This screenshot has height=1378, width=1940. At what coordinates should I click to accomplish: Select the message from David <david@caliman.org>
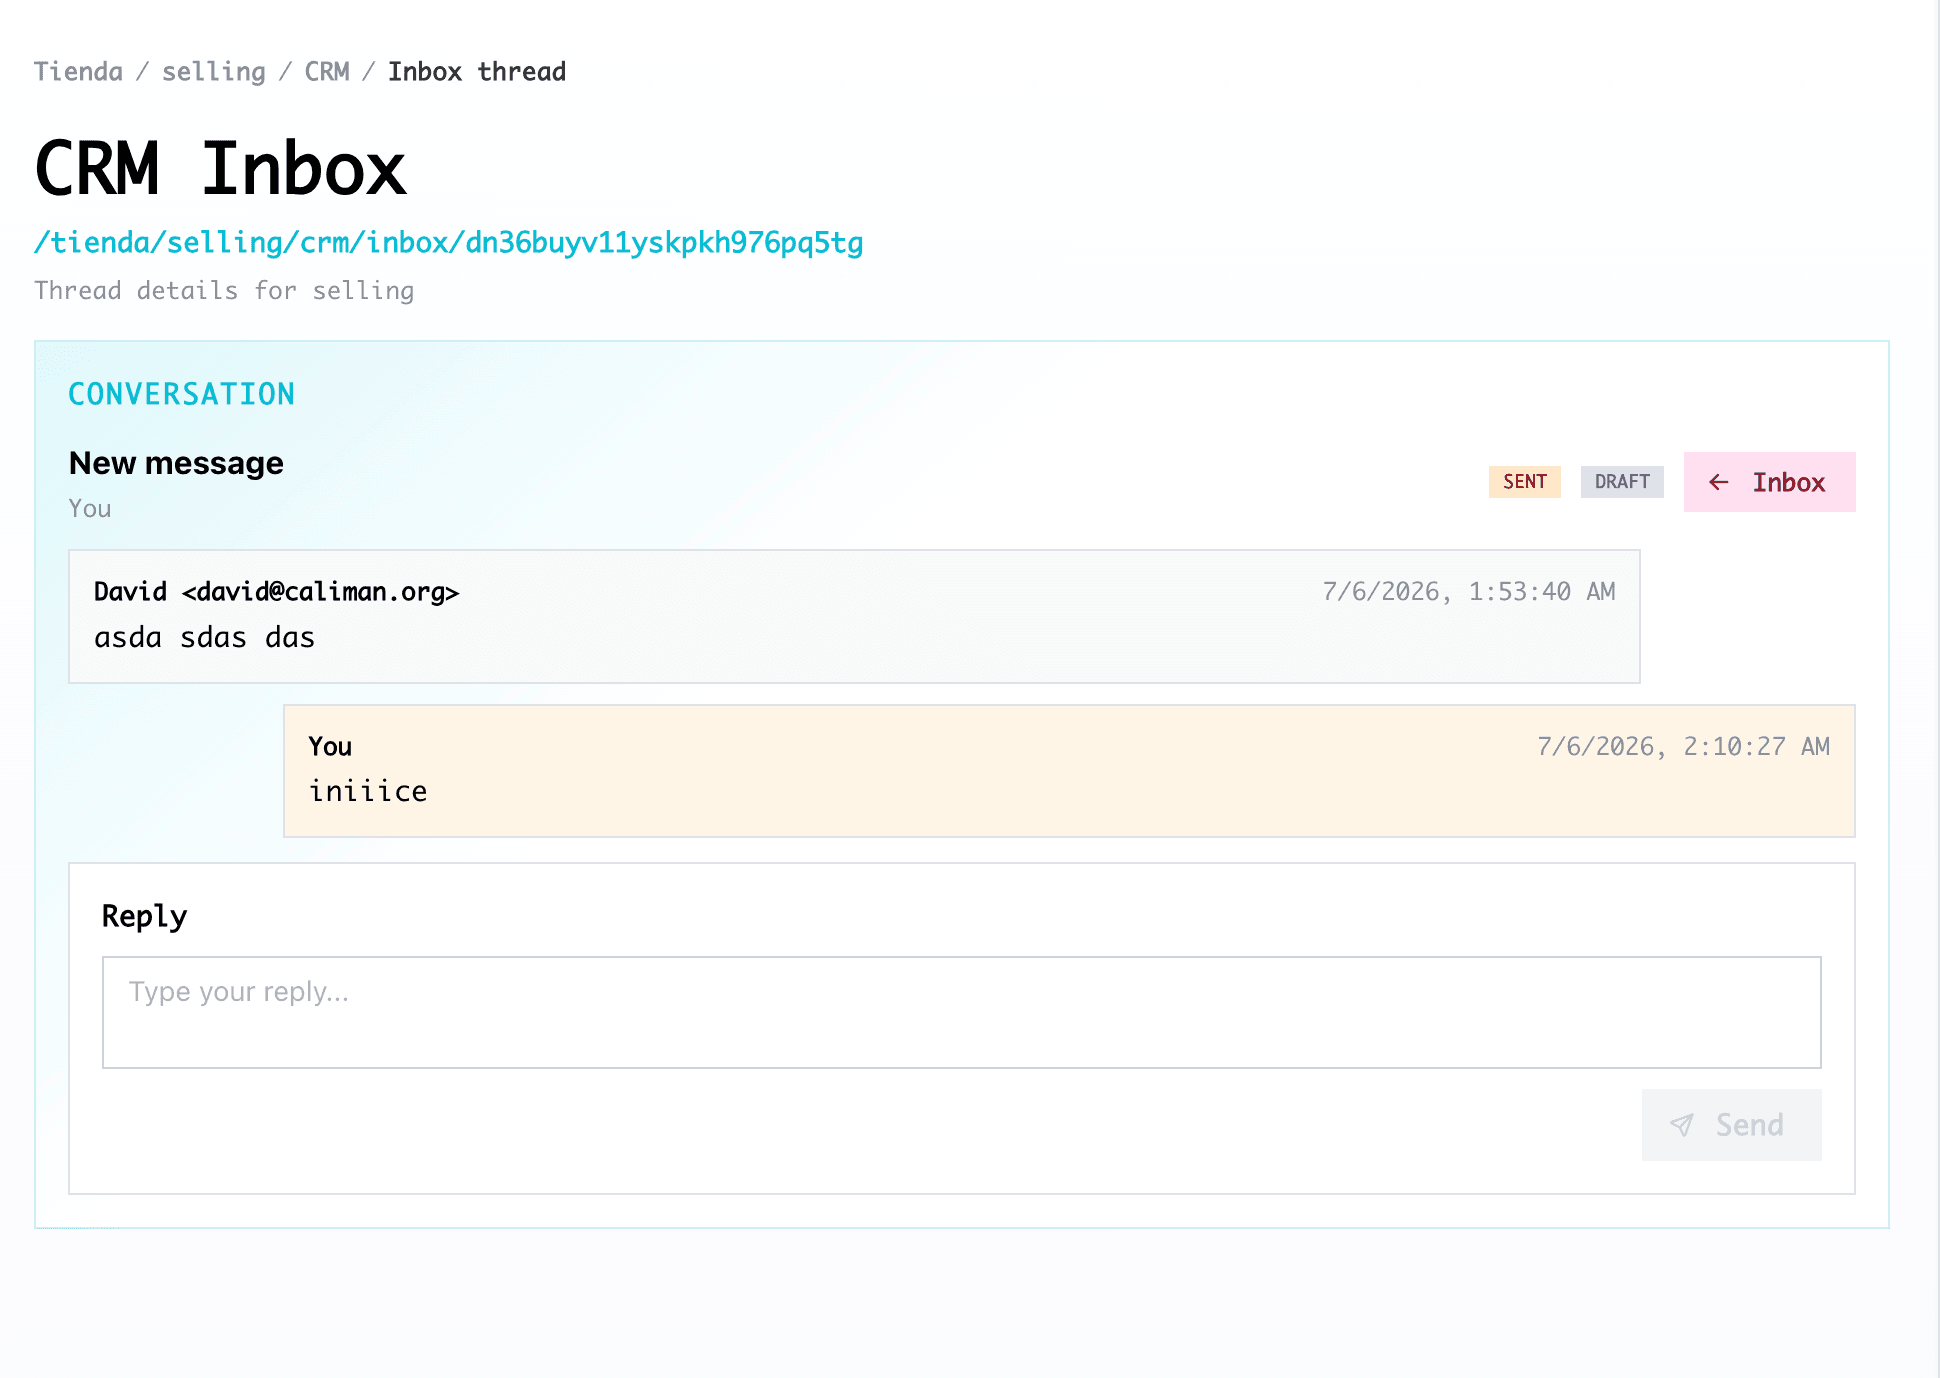pos(854,616)
